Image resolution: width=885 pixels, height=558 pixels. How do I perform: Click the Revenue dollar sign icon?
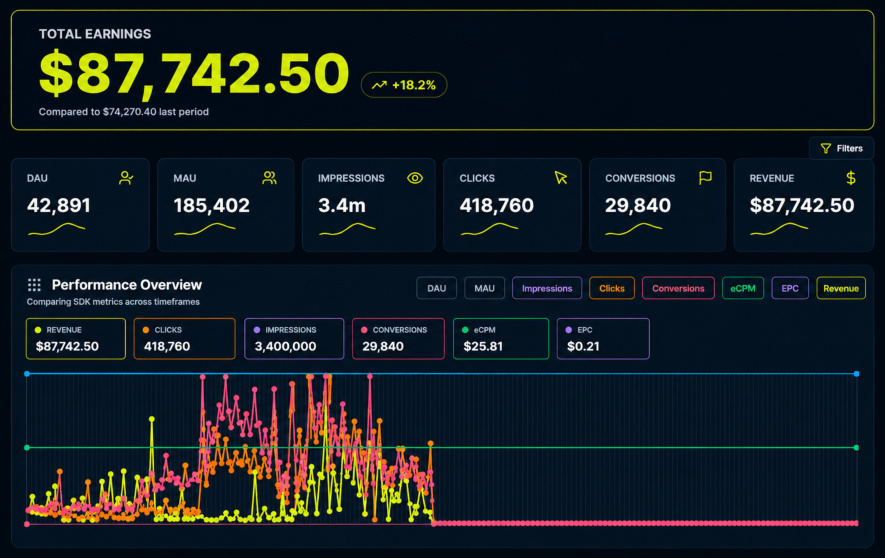851,178
